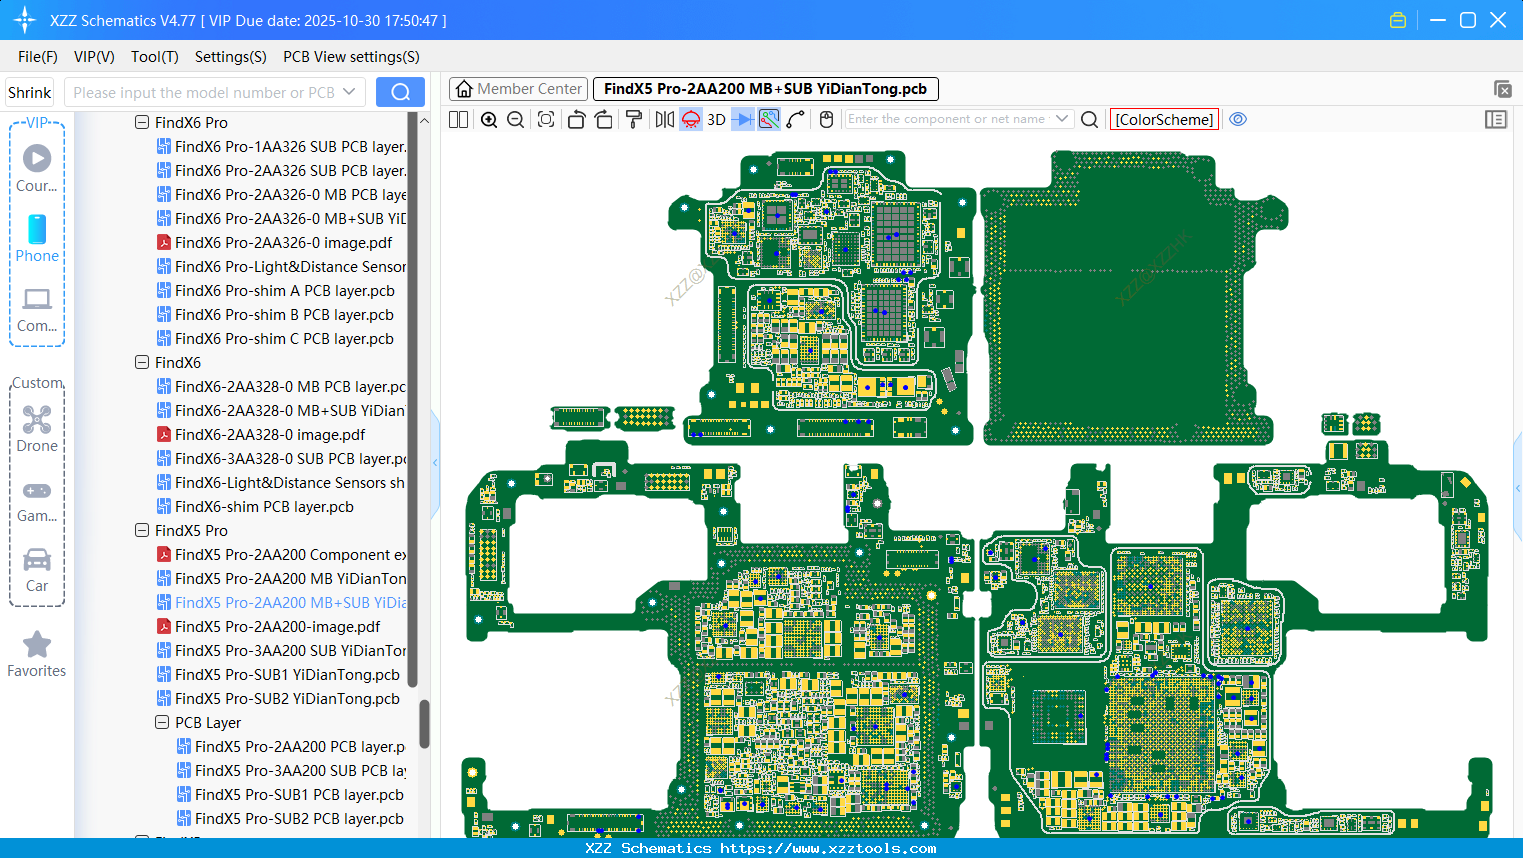Zoom in on the PCB view
The height and width of the screenshot is (858, 1523).
489,119
